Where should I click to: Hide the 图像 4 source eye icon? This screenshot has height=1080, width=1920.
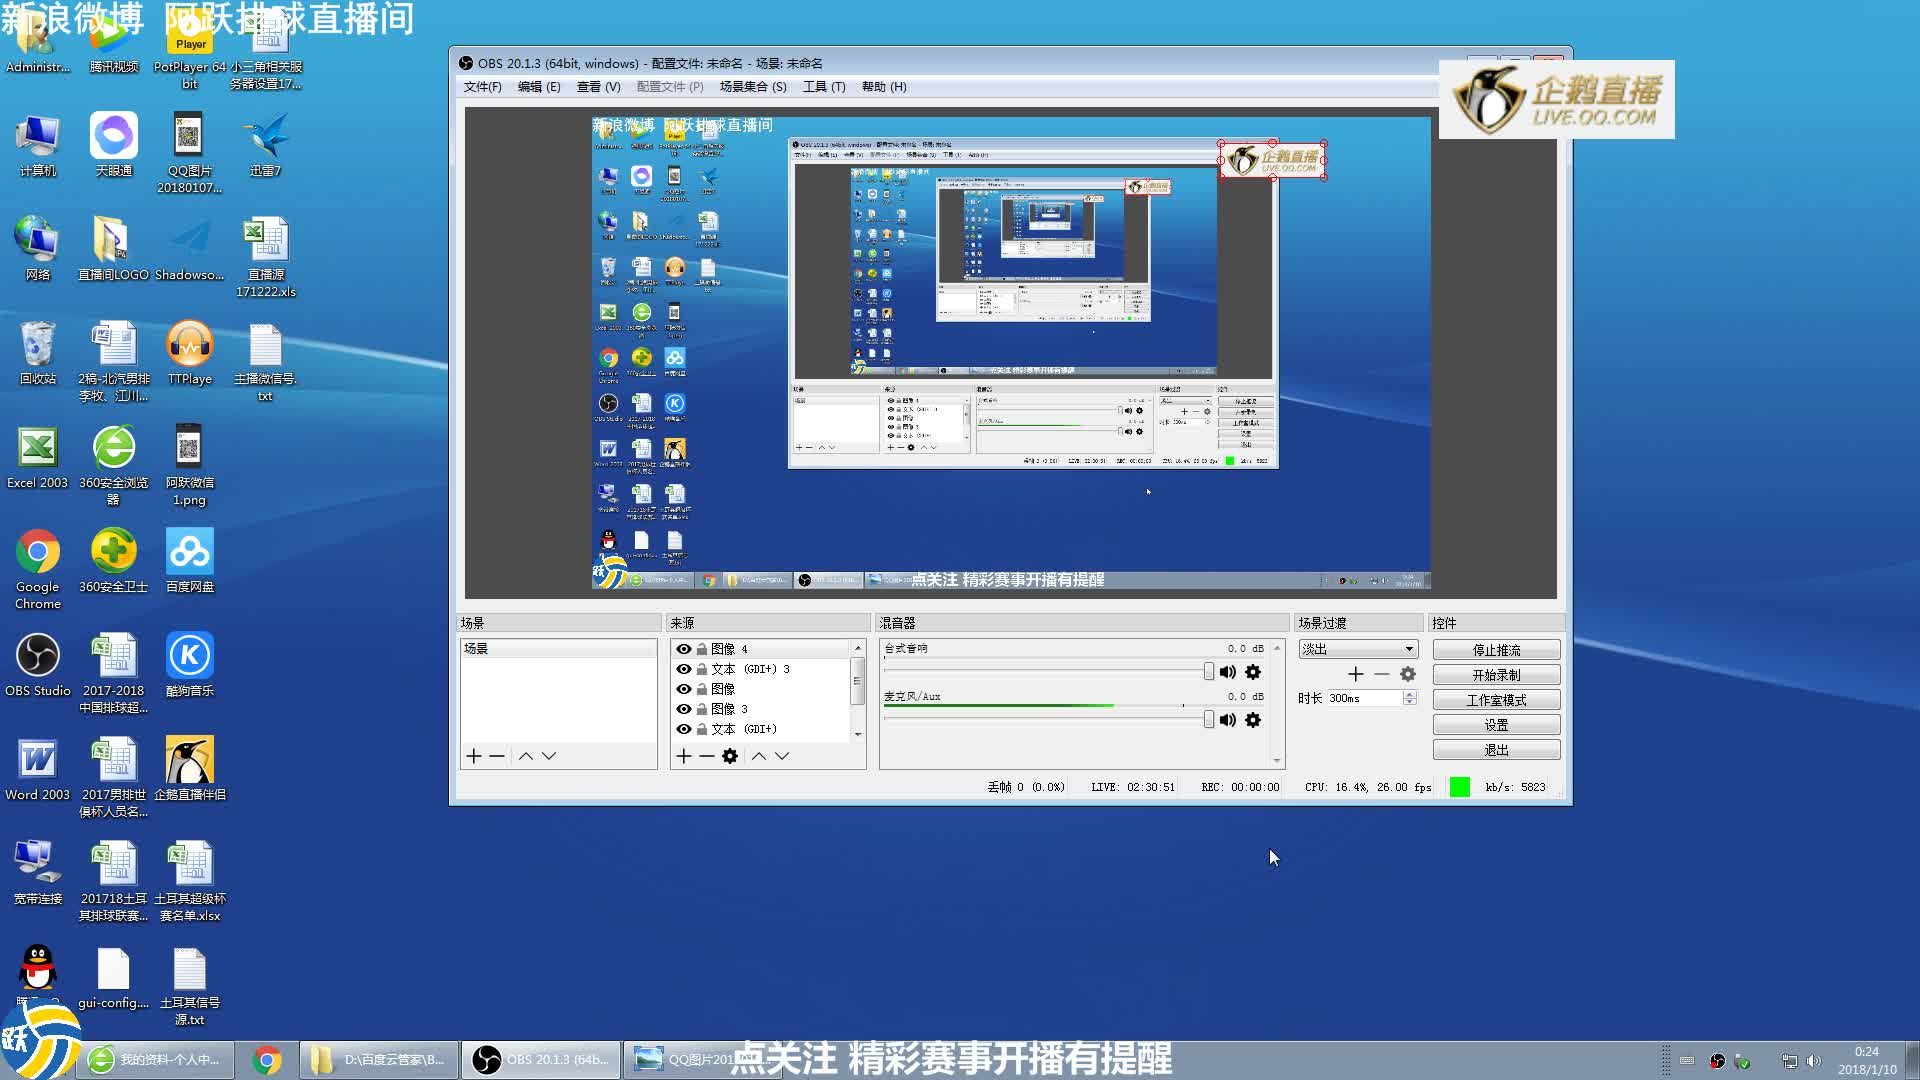684,649
